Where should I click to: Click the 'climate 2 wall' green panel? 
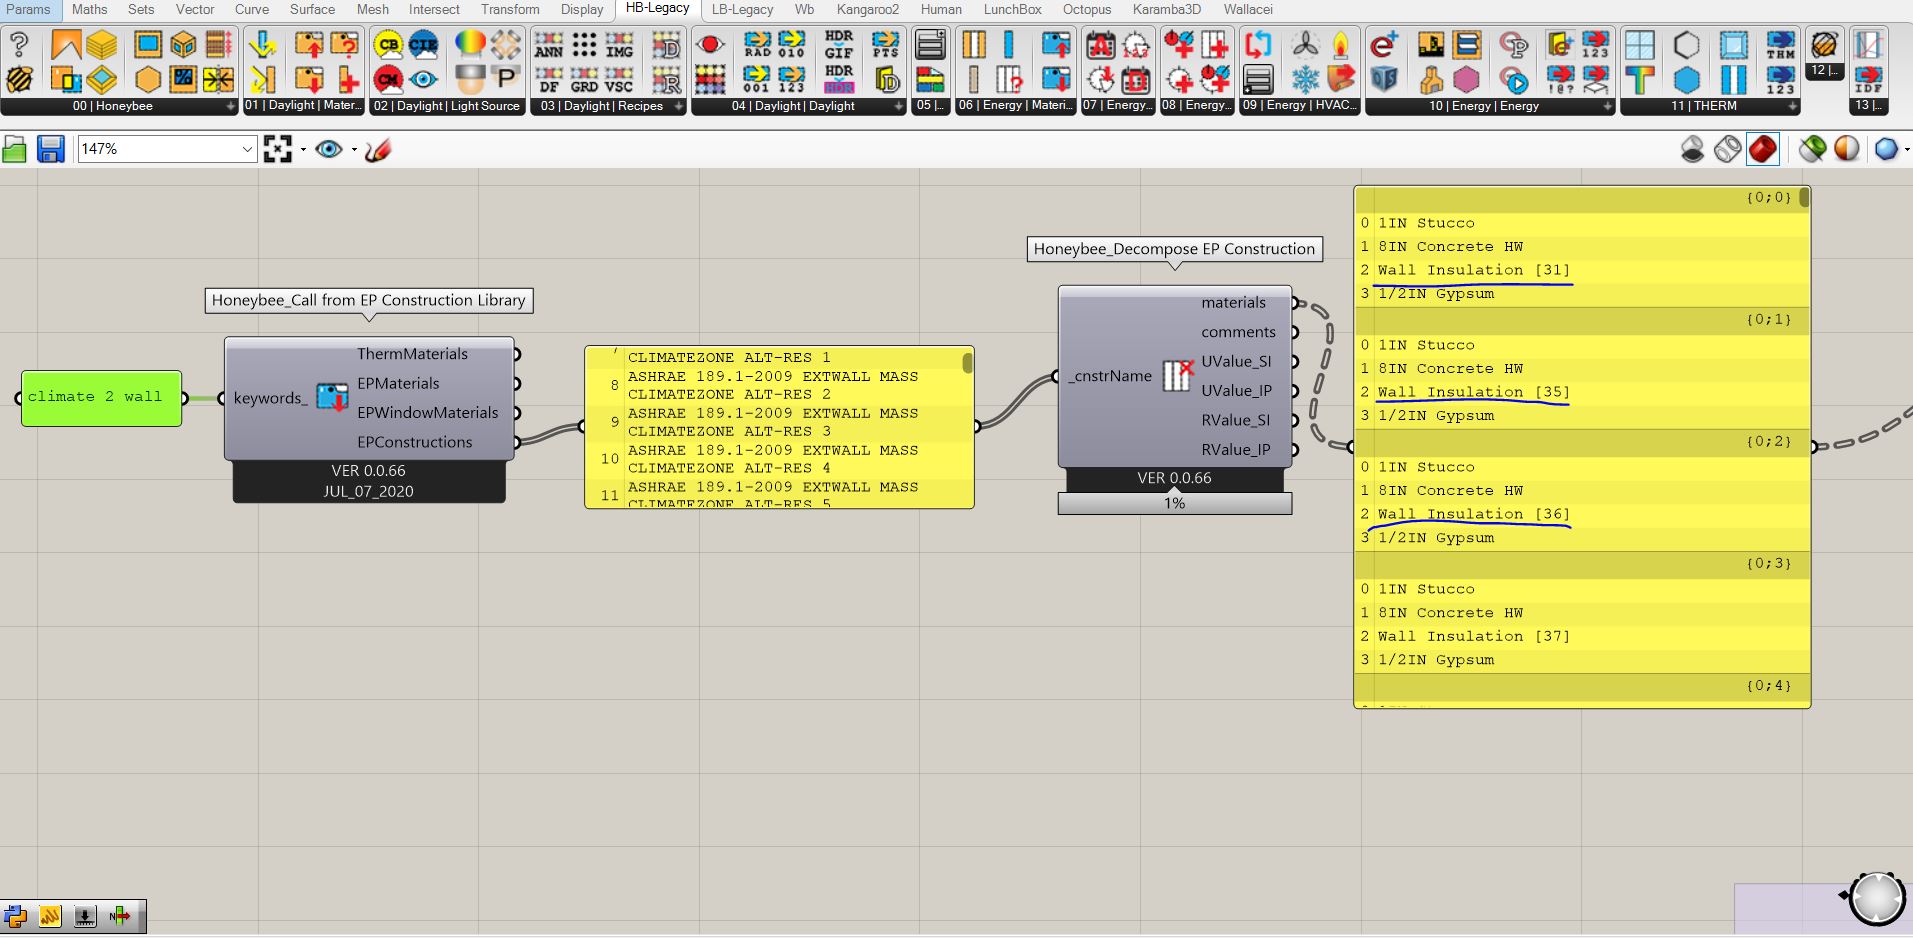pos(101,398)
